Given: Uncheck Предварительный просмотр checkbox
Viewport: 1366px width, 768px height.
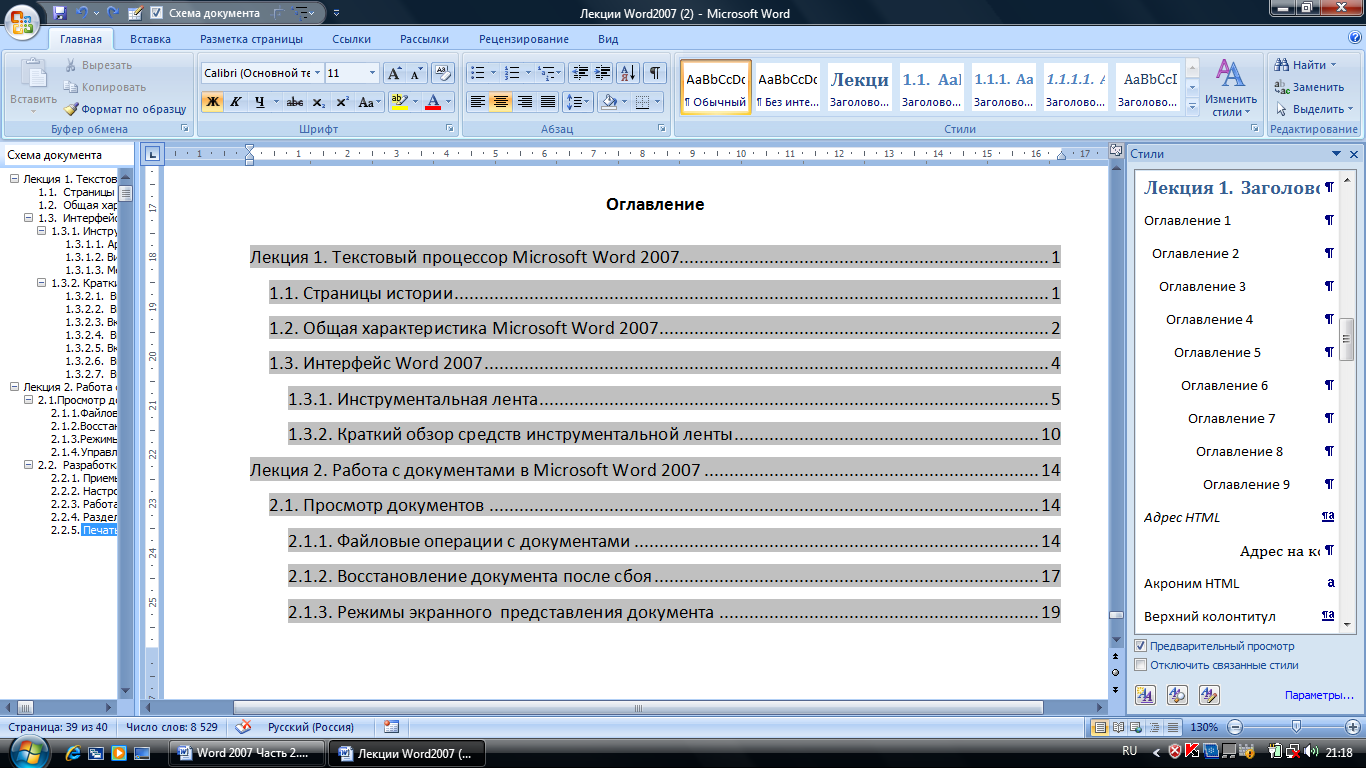Looking at the screenshot, I should (1141, 646).
